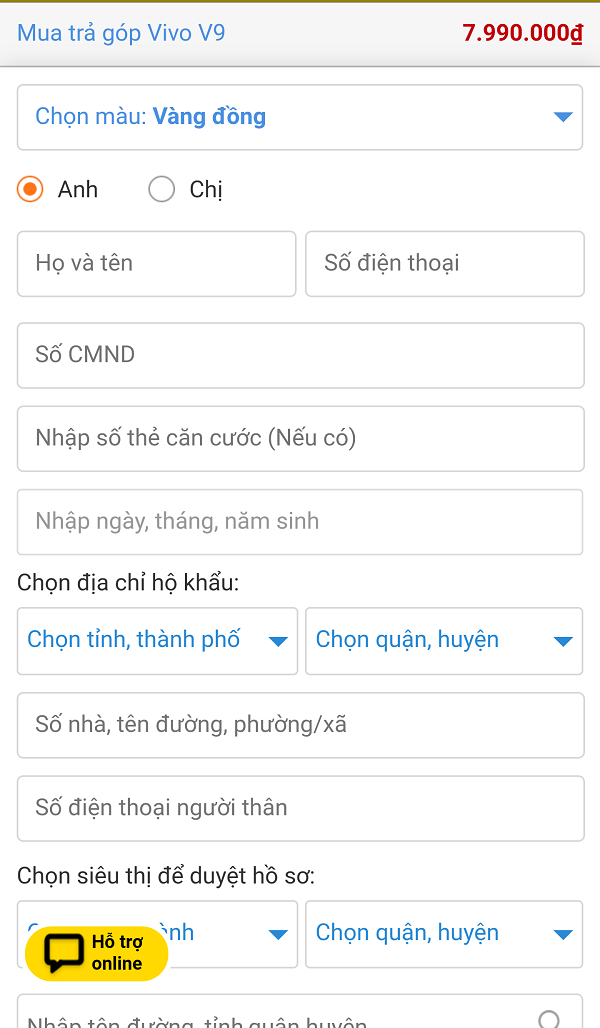Expand the Chọn tỉnh, thành phố dropdown for hộ khẩu
Image resolution: width=600 pixels, height=1028 pixels.
(x=156, y=641)
